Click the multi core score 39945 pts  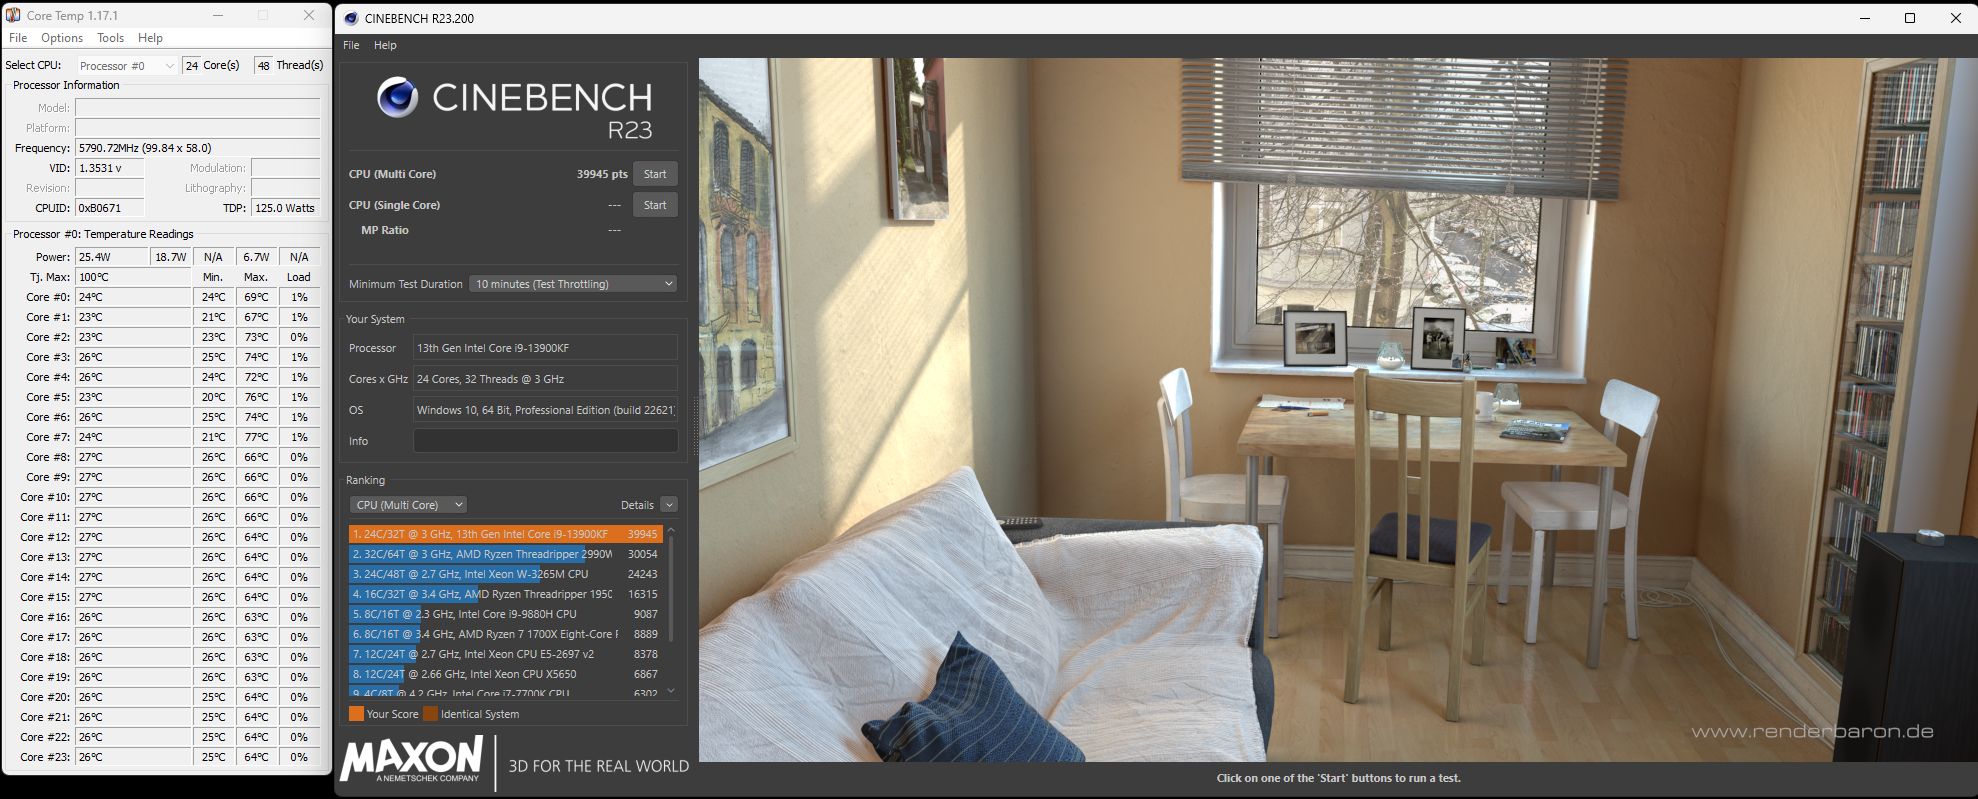602,174
